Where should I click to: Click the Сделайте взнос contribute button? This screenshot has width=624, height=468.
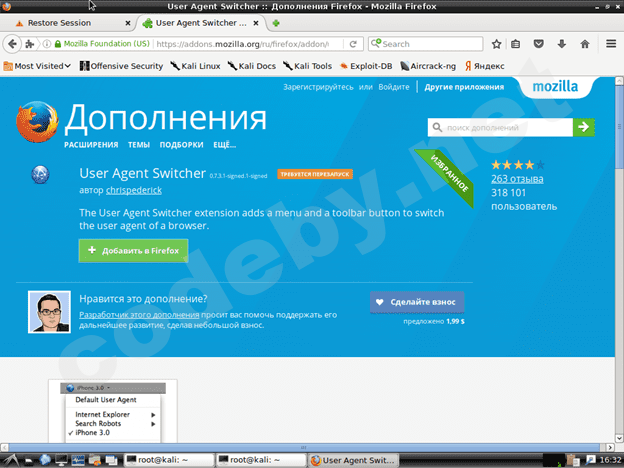[417, 302]
